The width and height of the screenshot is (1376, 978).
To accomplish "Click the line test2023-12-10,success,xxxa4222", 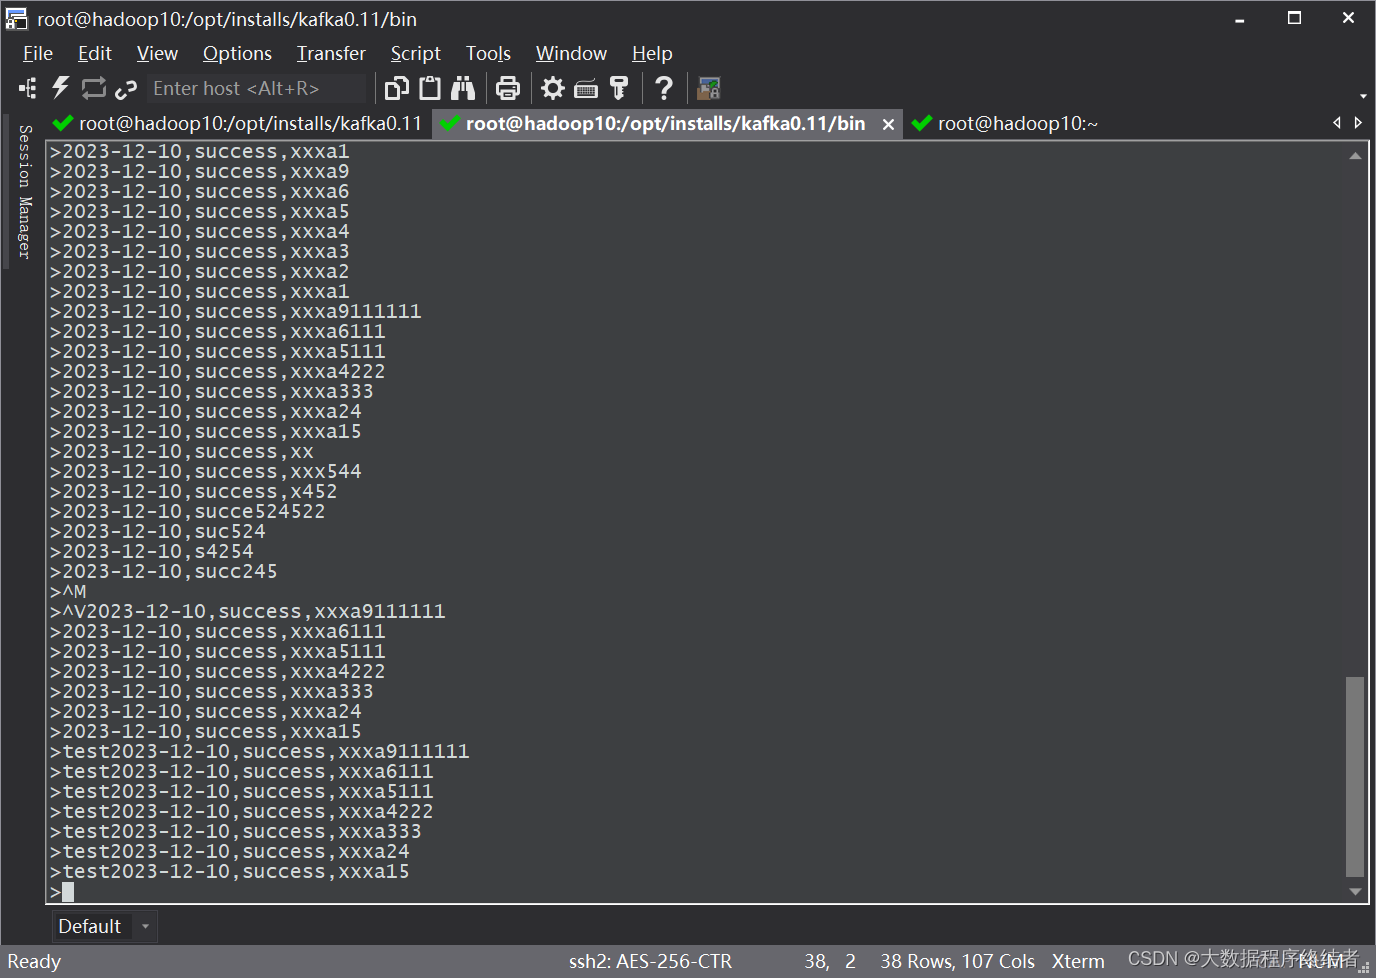I will (241, 811).
